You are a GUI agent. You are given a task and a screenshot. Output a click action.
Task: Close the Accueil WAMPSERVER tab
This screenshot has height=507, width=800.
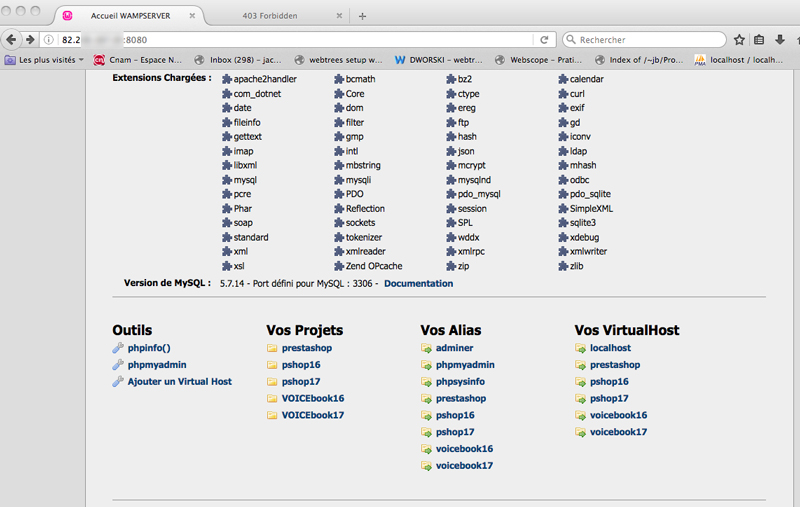coord(192,16)
